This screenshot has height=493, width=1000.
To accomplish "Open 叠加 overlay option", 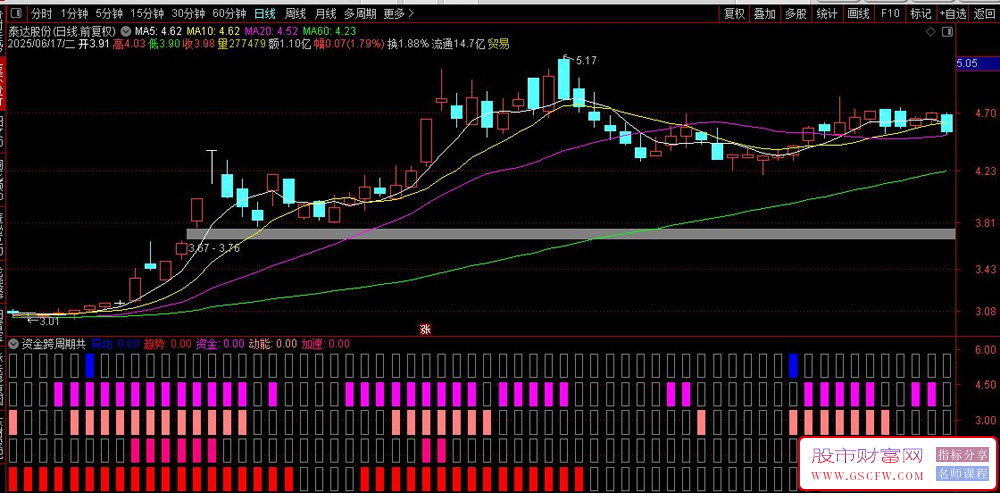I will (765, 13).
